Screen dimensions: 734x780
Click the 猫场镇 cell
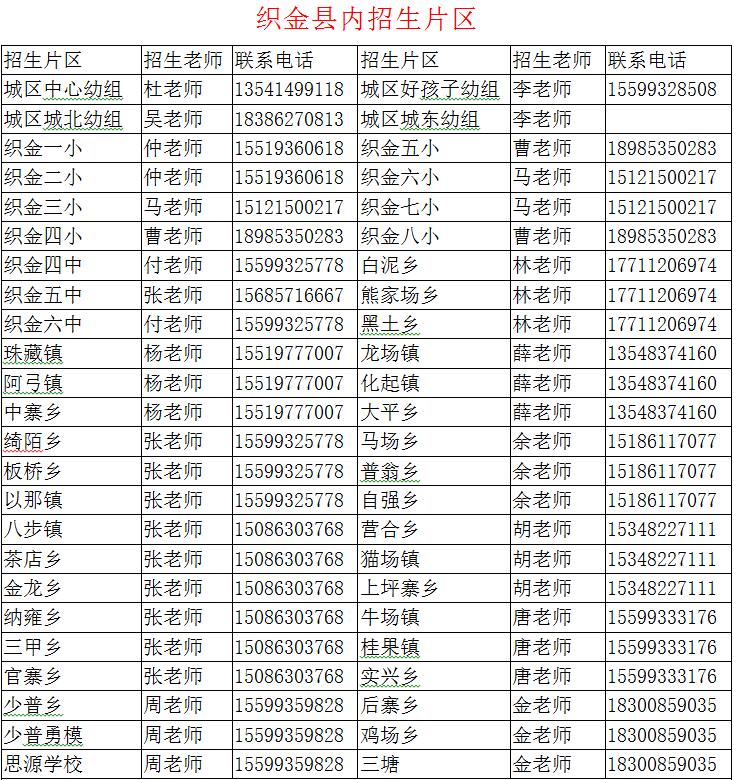tap(434, 559)
